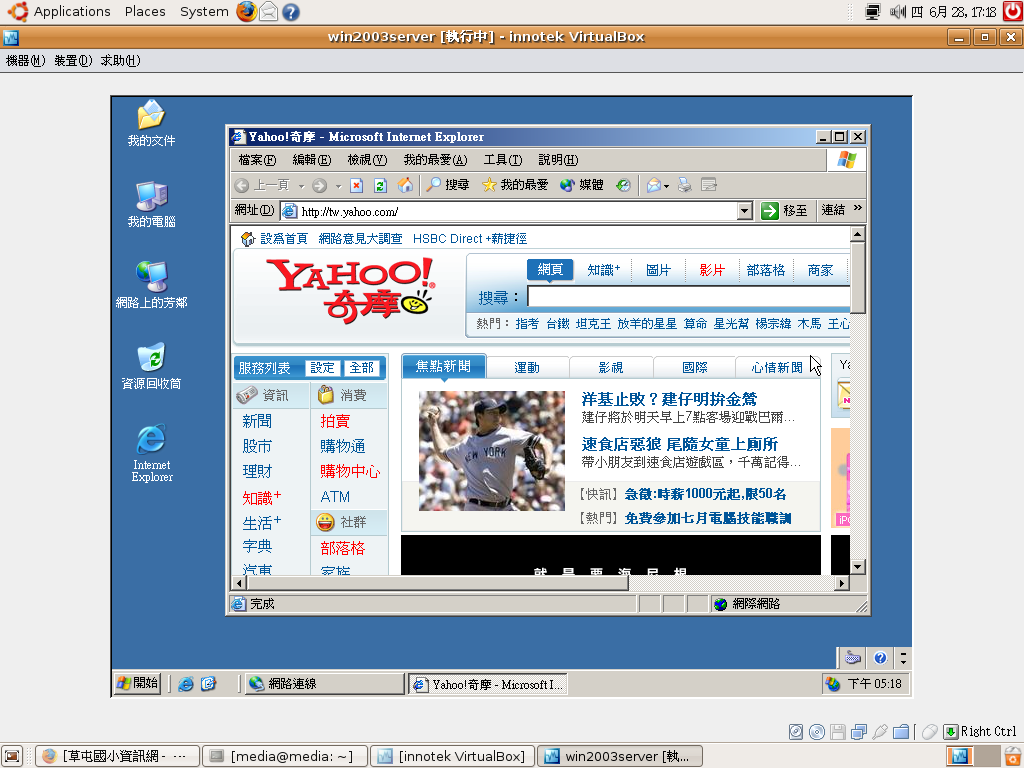Open the Forward button history dropdown arrow
Image resolution: width=1024 pixels, height=768 pixels.
[338, 186]
